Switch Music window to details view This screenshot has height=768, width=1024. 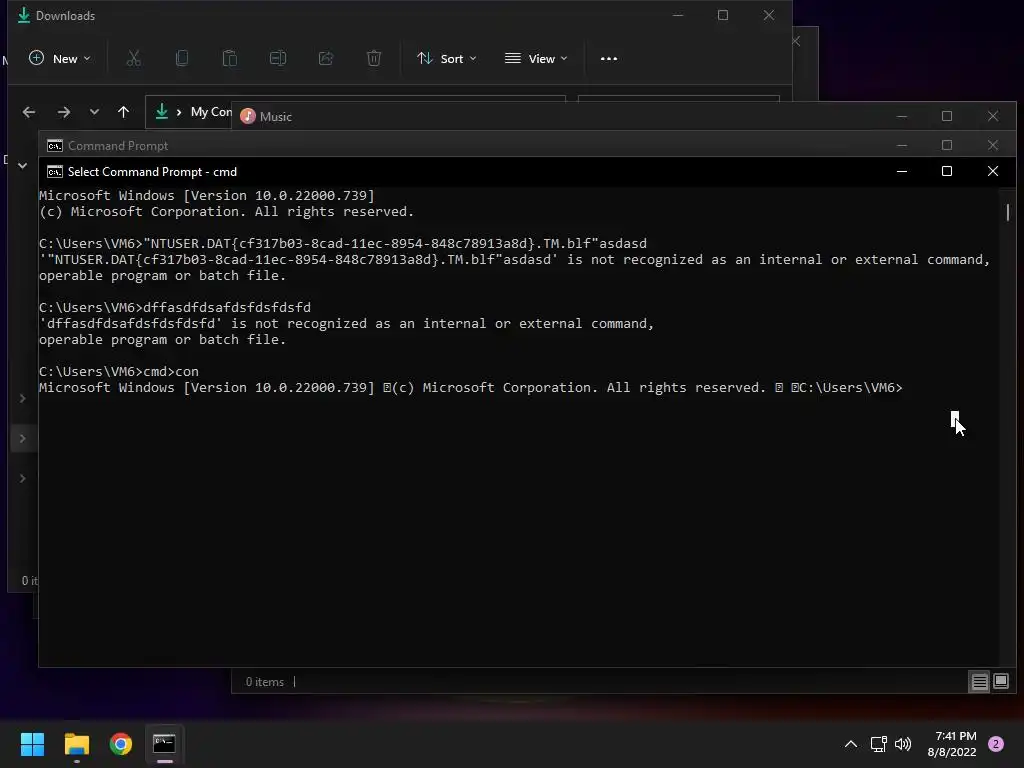tap(980, 682)
